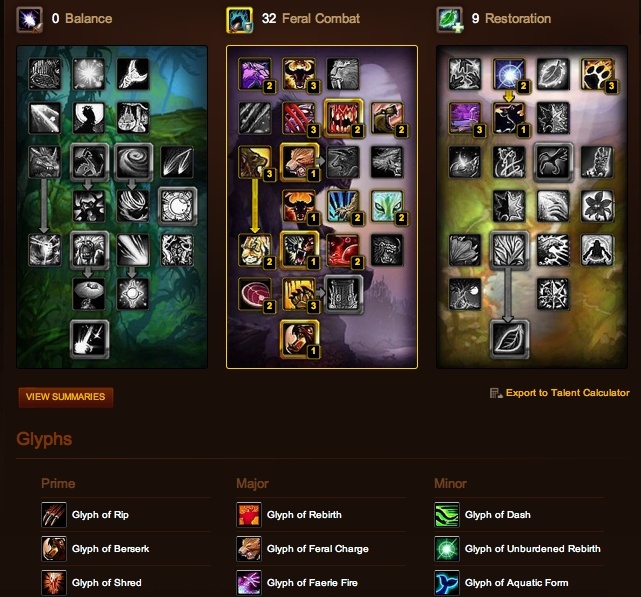The width and height of the screenshot is (641, 597).
Task: Select the paw talent with 3 points in Restoration
Action: click(597, 74)
